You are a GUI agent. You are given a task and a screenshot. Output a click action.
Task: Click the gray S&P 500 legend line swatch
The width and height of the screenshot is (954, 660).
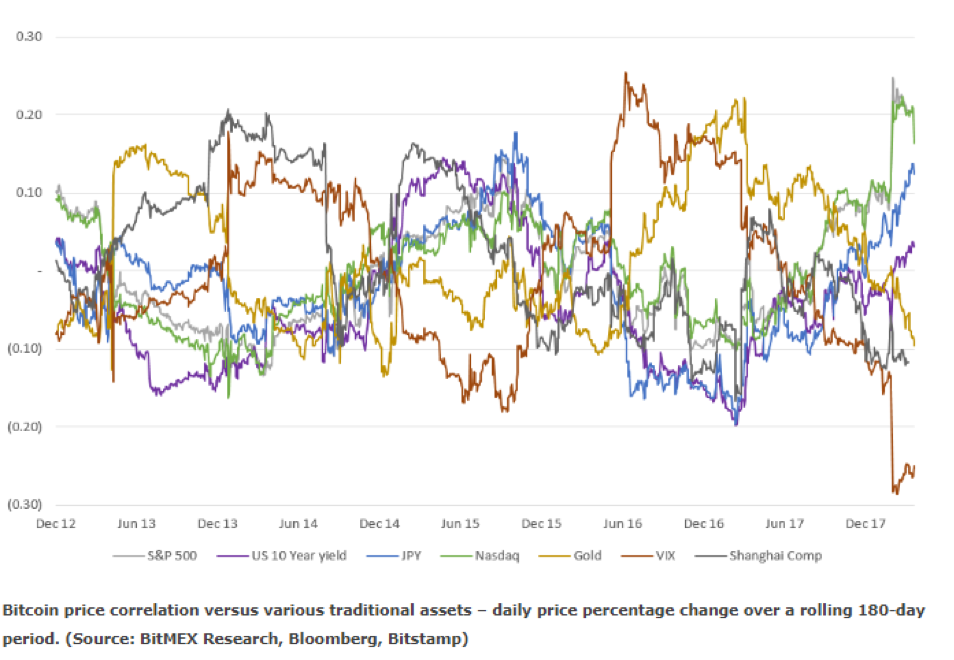[x=129, y=556]
